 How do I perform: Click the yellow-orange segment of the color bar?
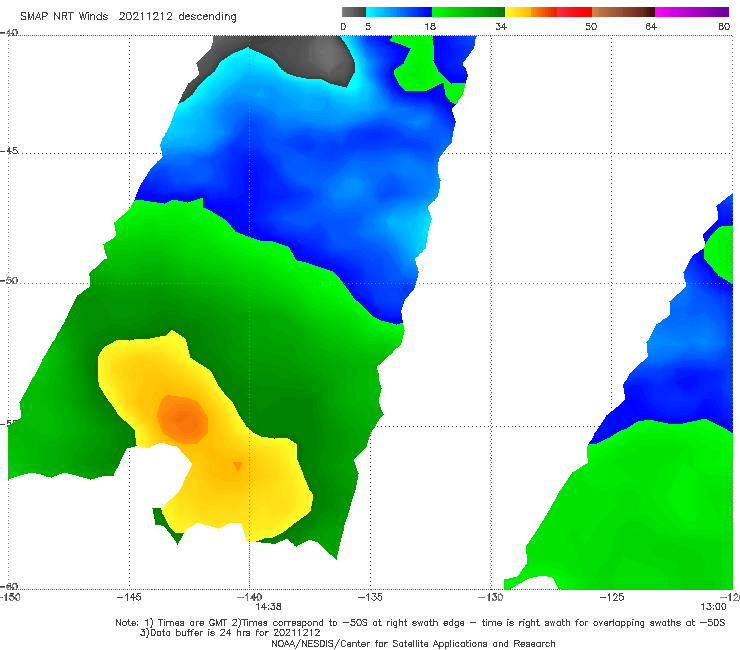point(531,12)
